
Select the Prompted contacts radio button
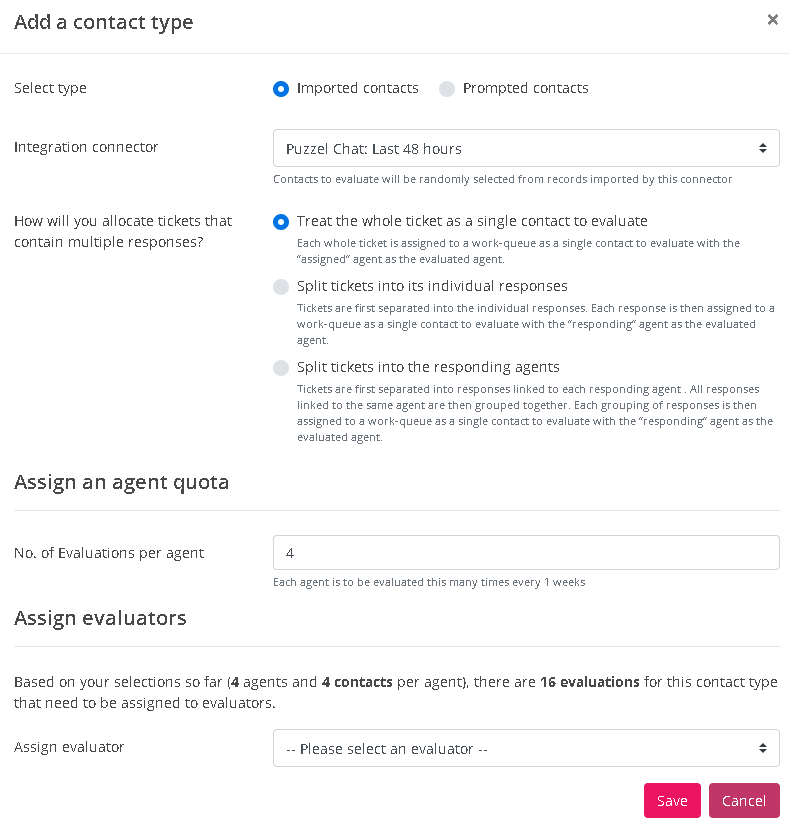coord(447,89)
